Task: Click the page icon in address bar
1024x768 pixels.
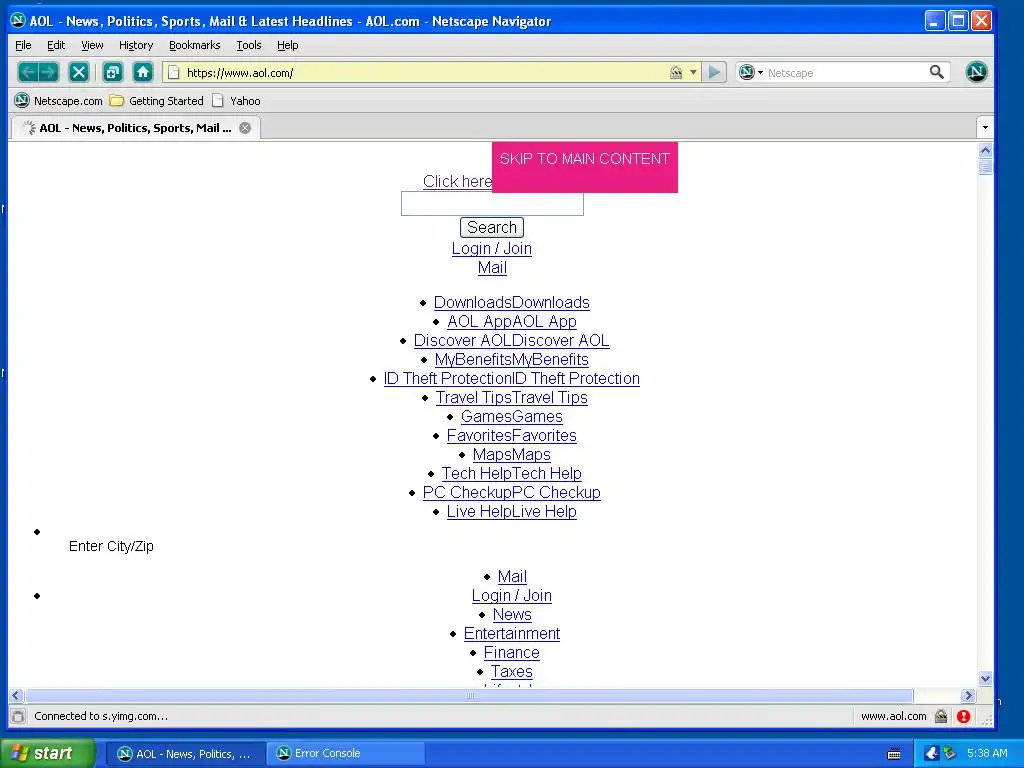Action: (x=174, y=72)
